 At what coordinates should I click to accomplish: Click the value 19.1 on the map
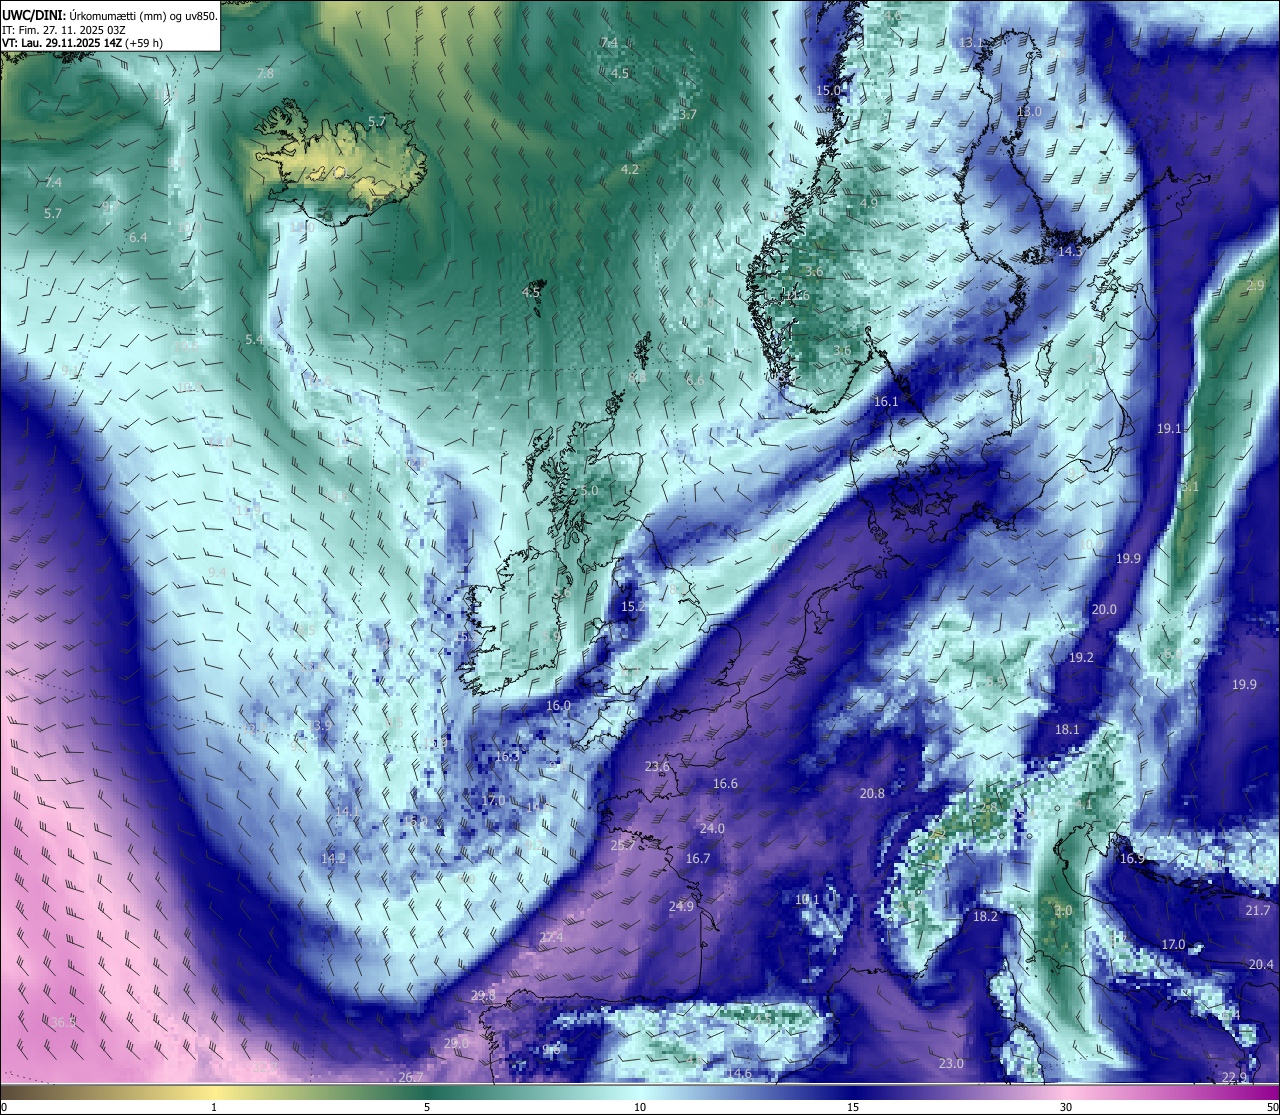point(1169,428)
